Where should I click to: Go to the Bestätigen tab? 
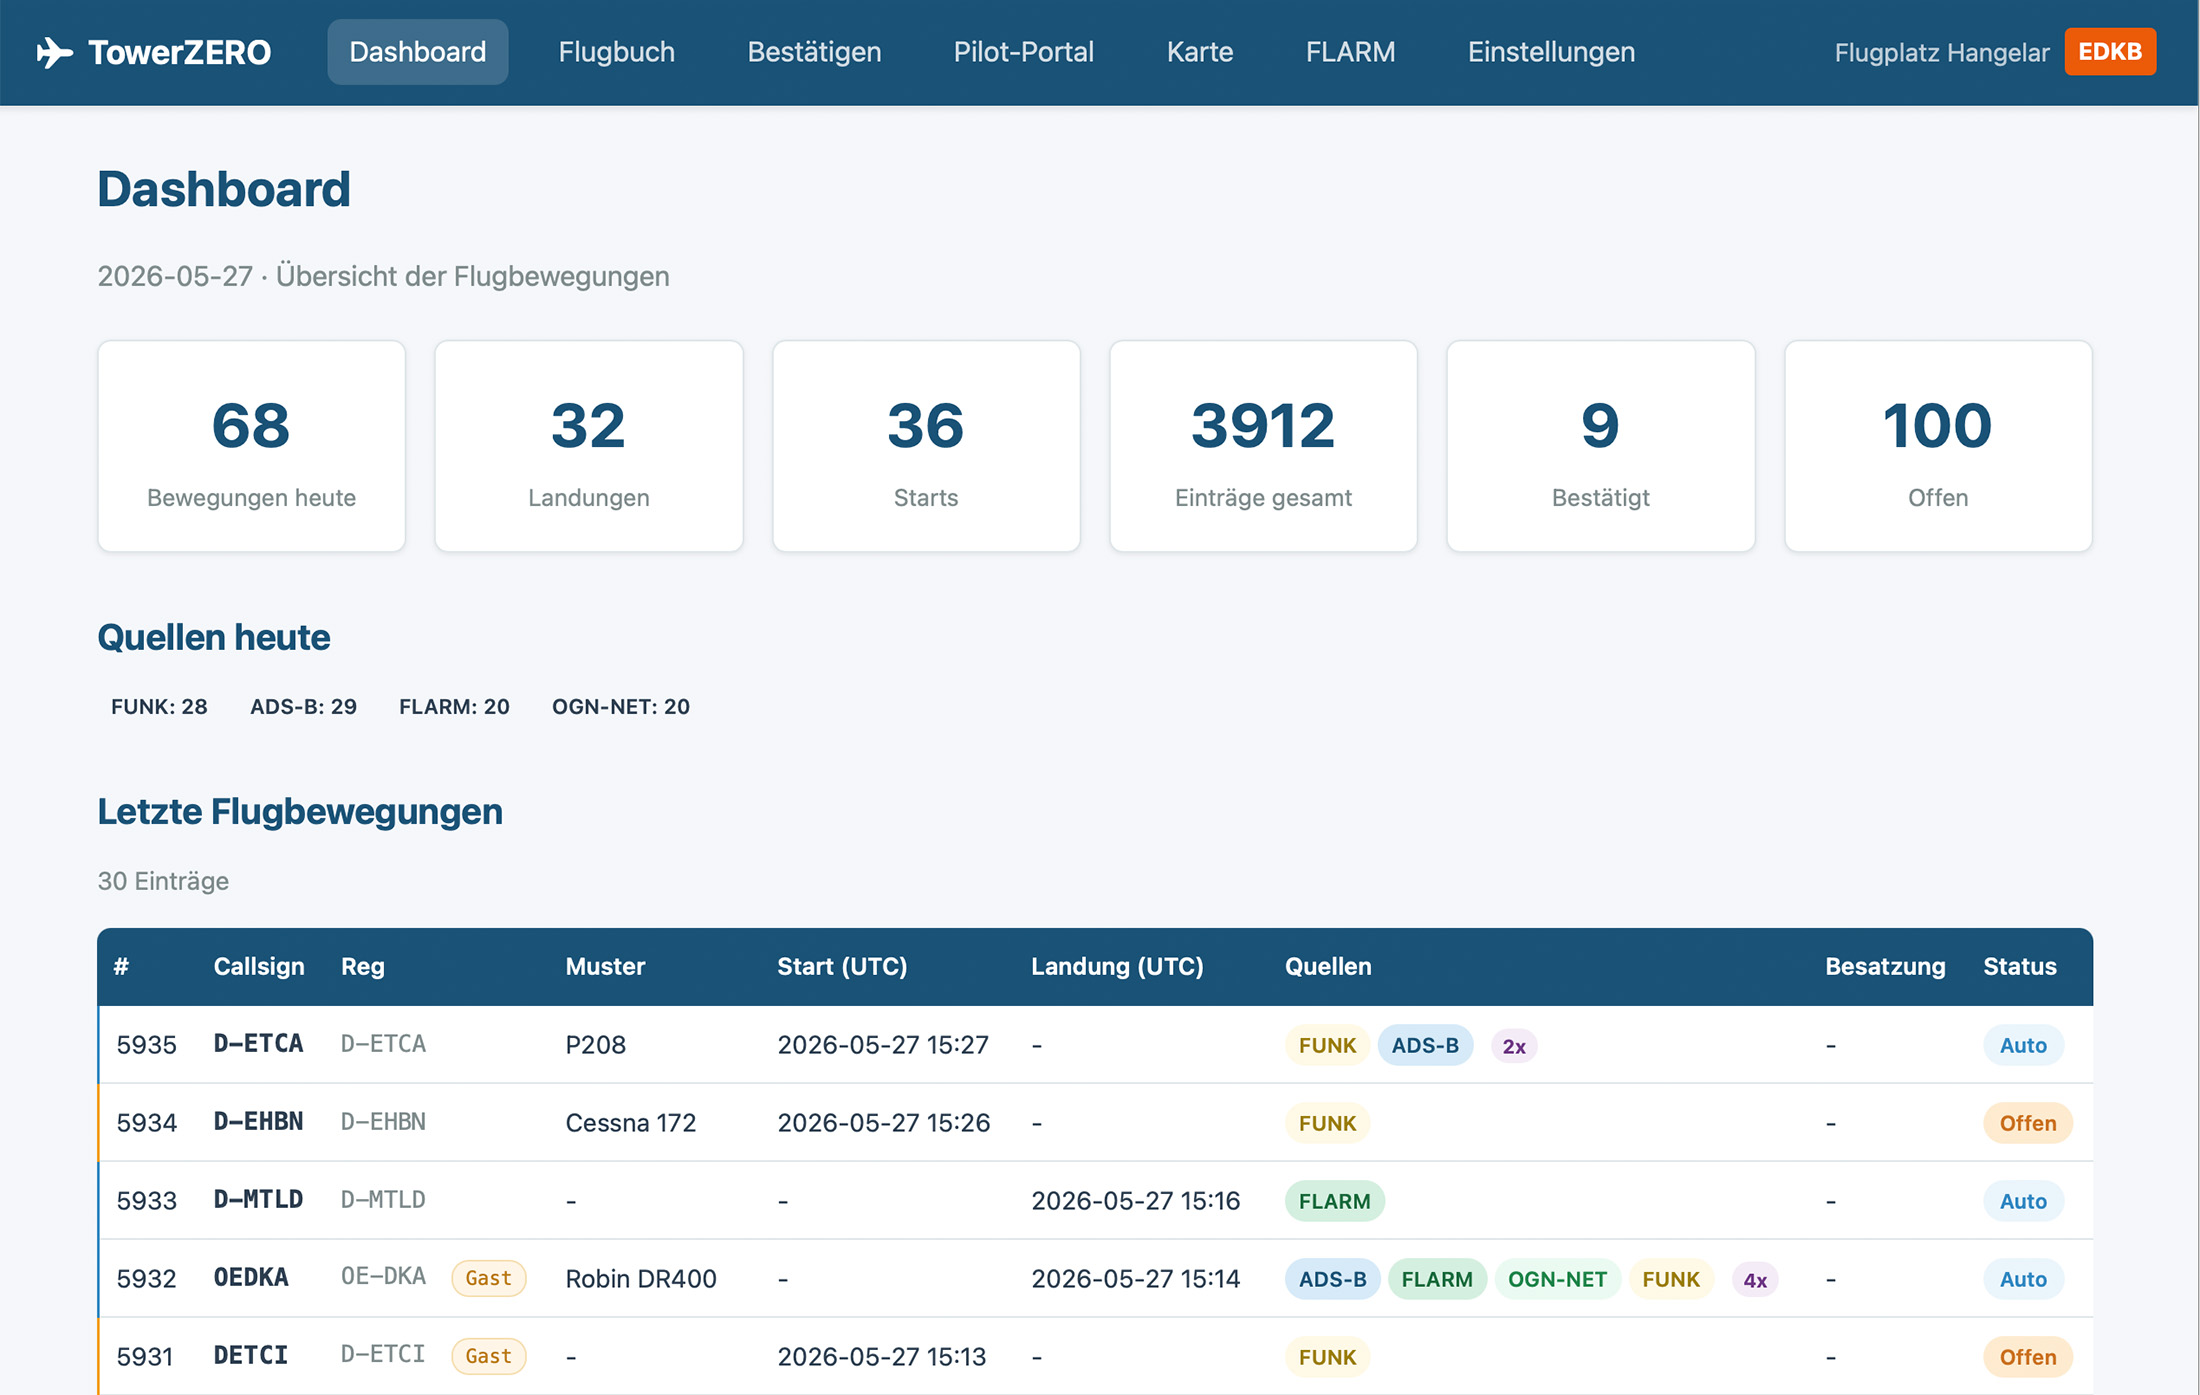(x=814, y=52)
